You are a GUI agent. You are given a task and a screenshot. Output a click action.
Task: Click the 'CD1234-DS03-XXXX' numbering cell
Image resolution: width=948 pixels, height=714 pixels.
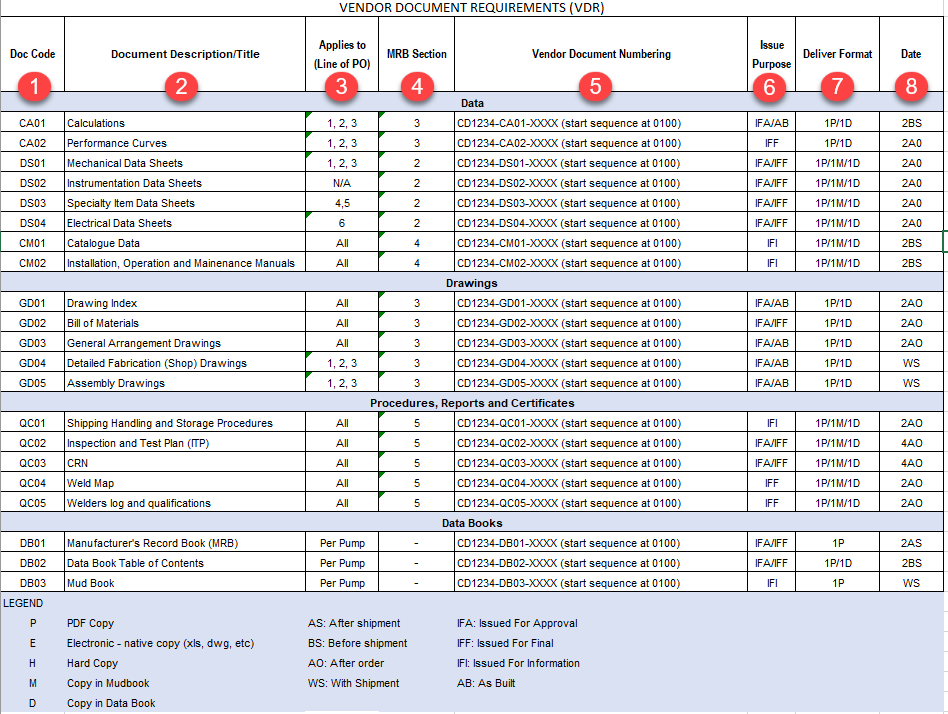click(x=601, y=203)
